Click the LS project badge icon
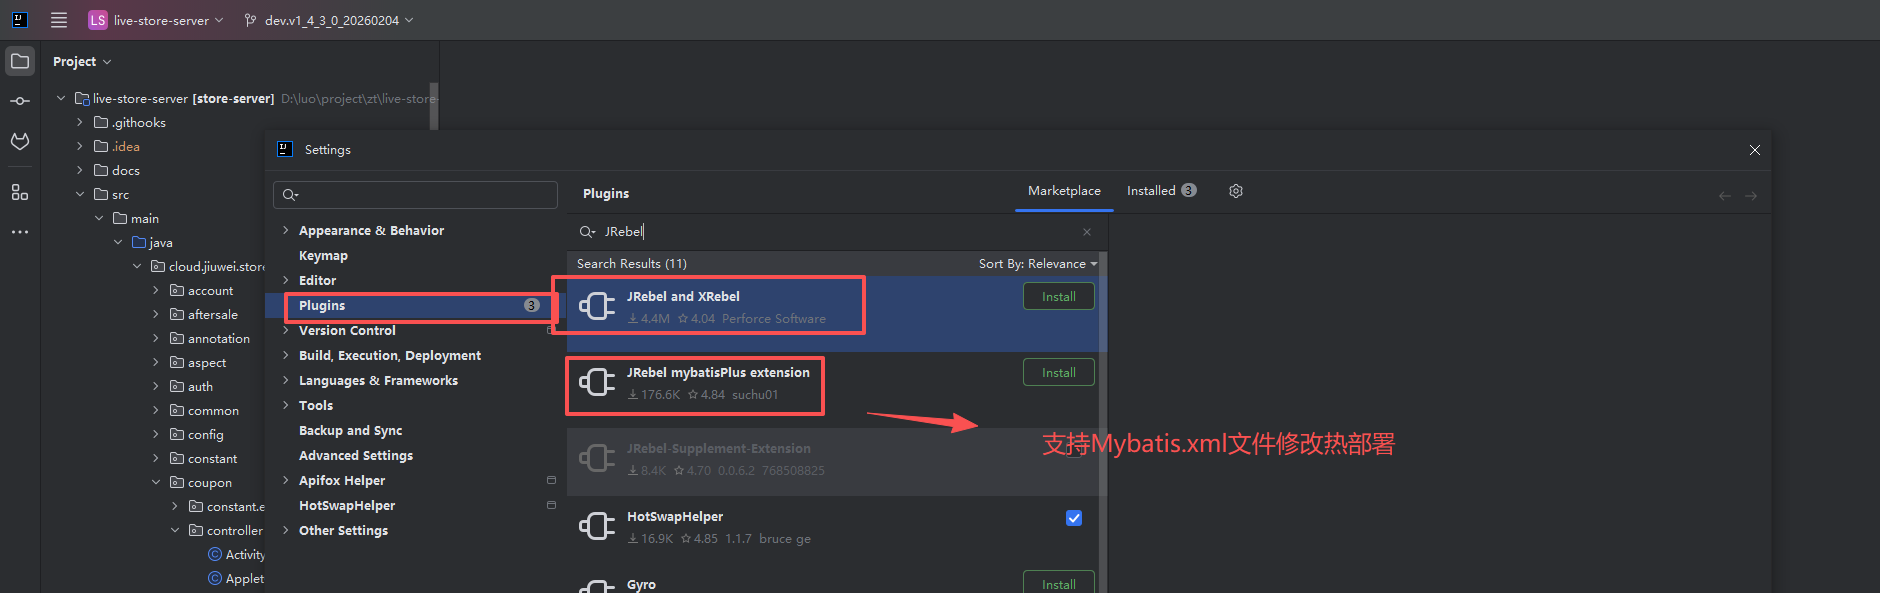The height and width of the screenshot is (593, 1880). pos(98,20)
